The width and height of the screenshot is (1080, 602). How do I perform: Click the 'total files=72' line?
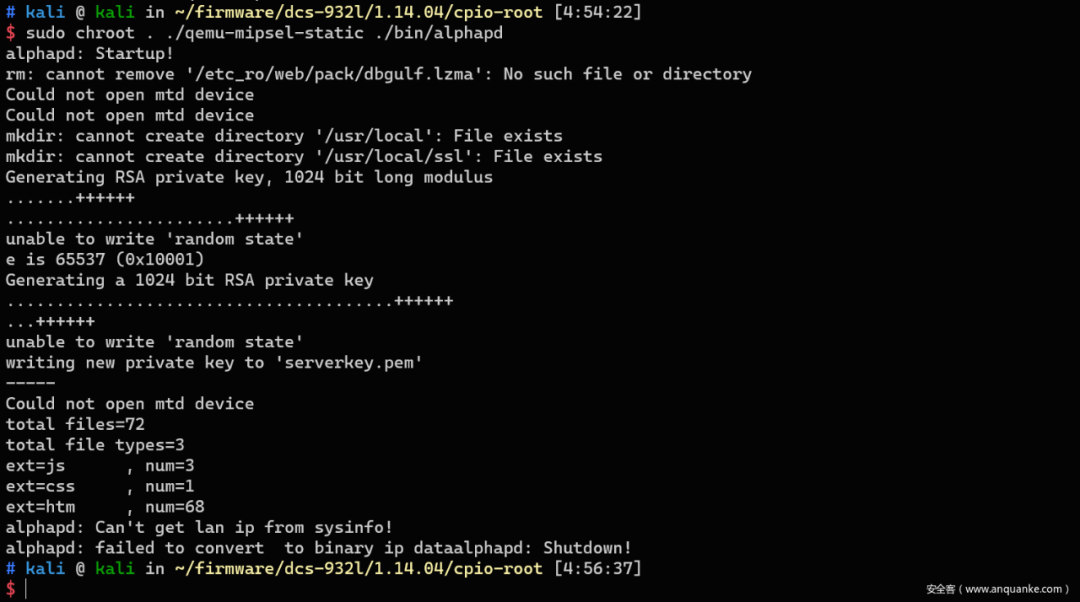point(75,424)
